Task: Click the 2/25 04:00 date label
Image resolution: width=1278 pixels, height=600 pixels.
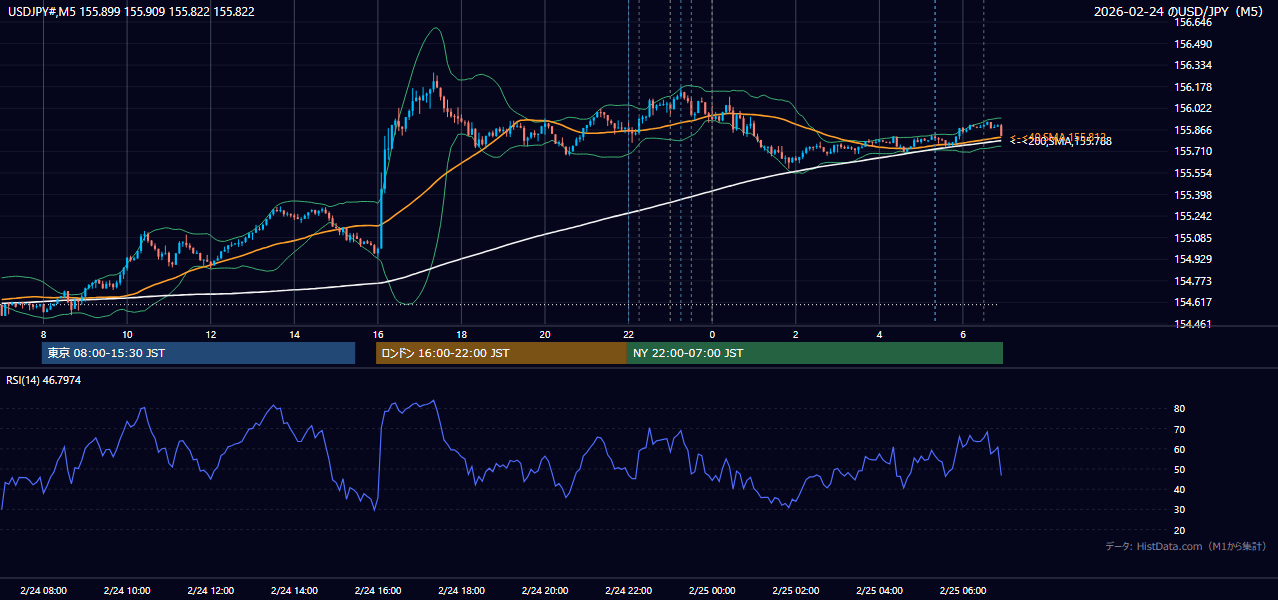Action: pyautogui.click(x=879, y=591)
